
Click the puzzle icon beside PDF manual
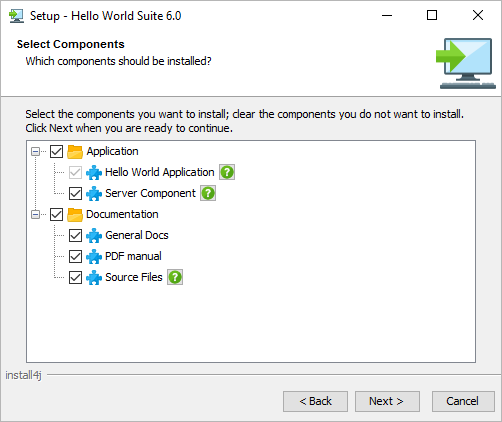(x=94, y=256)
